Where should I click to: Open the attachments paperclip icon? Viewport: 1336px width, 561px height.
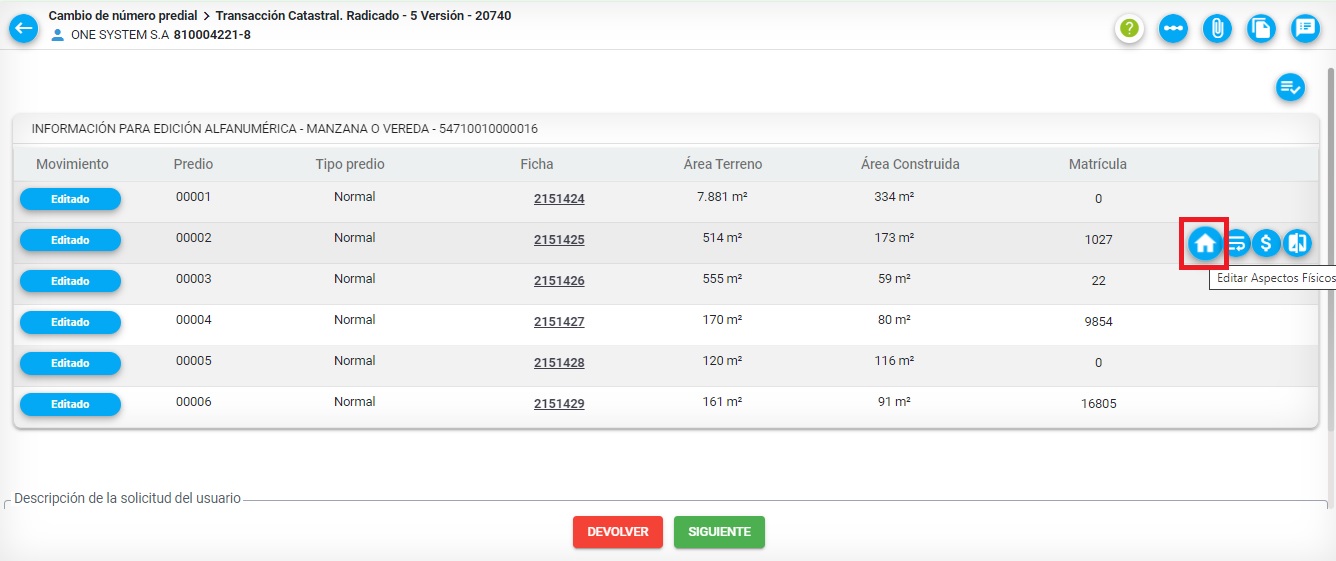[1217, 28]
